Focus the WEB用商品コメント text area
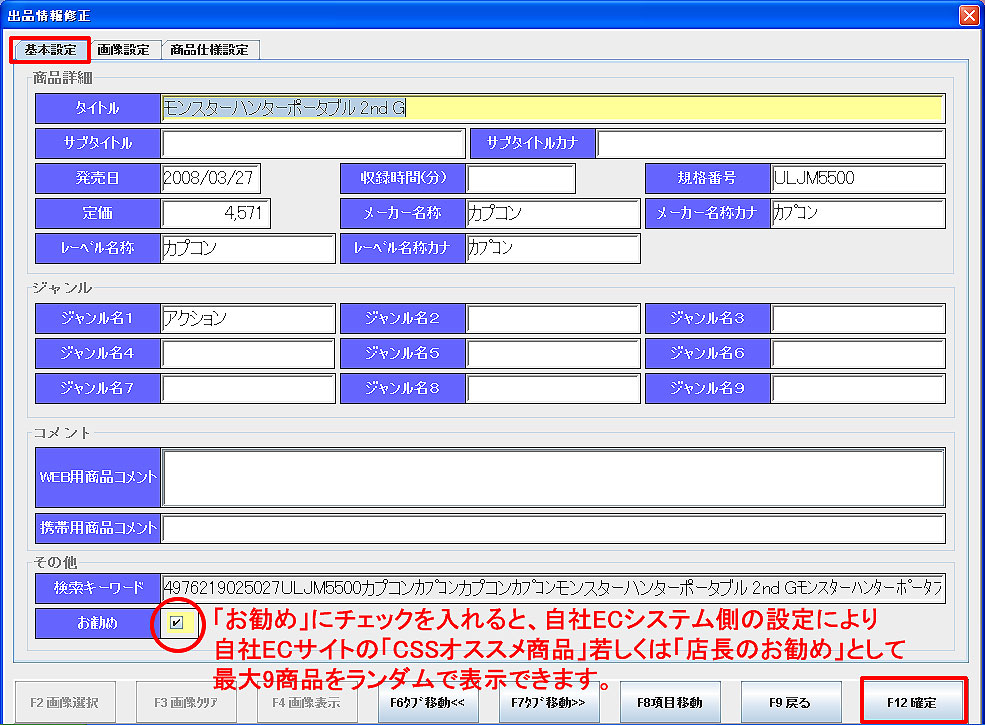Viewport: 985px width, 725px height. [x=553, y=477]
